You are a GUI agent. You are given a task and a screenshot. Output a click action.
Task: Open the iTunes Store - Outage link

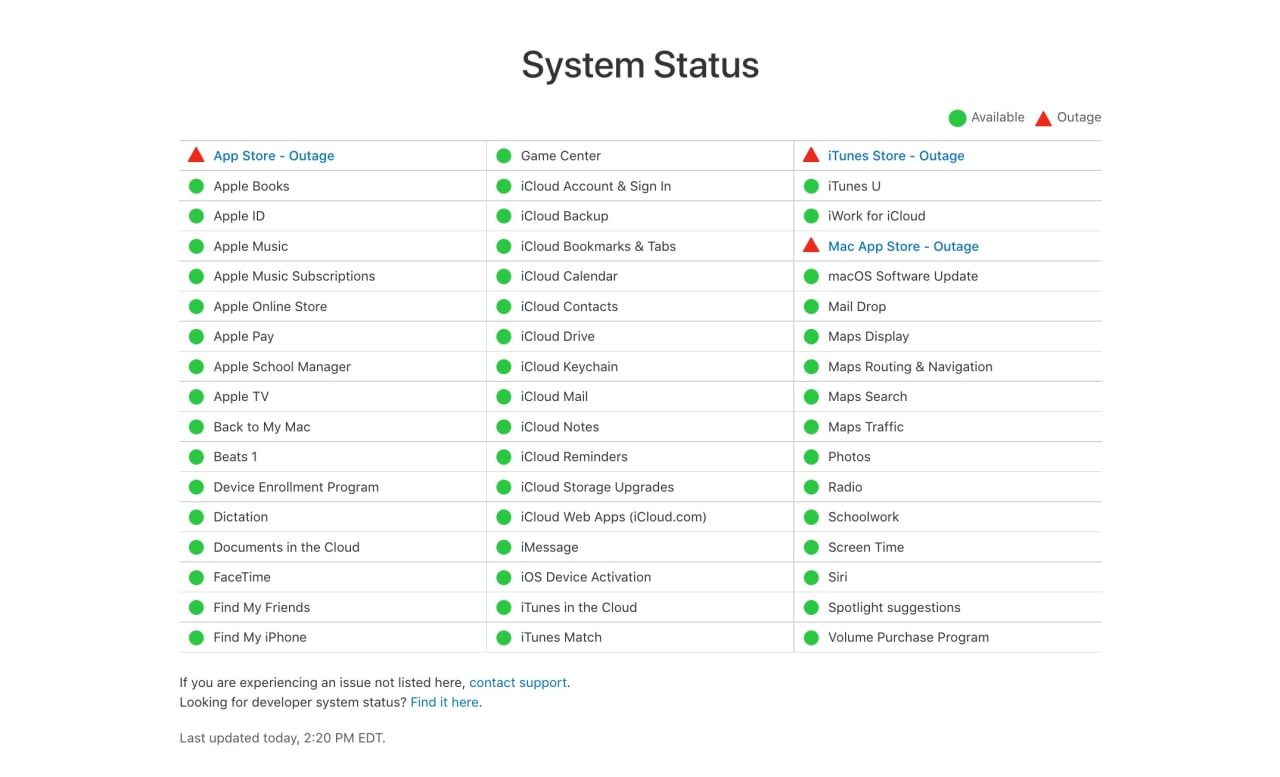click(896, 156)
